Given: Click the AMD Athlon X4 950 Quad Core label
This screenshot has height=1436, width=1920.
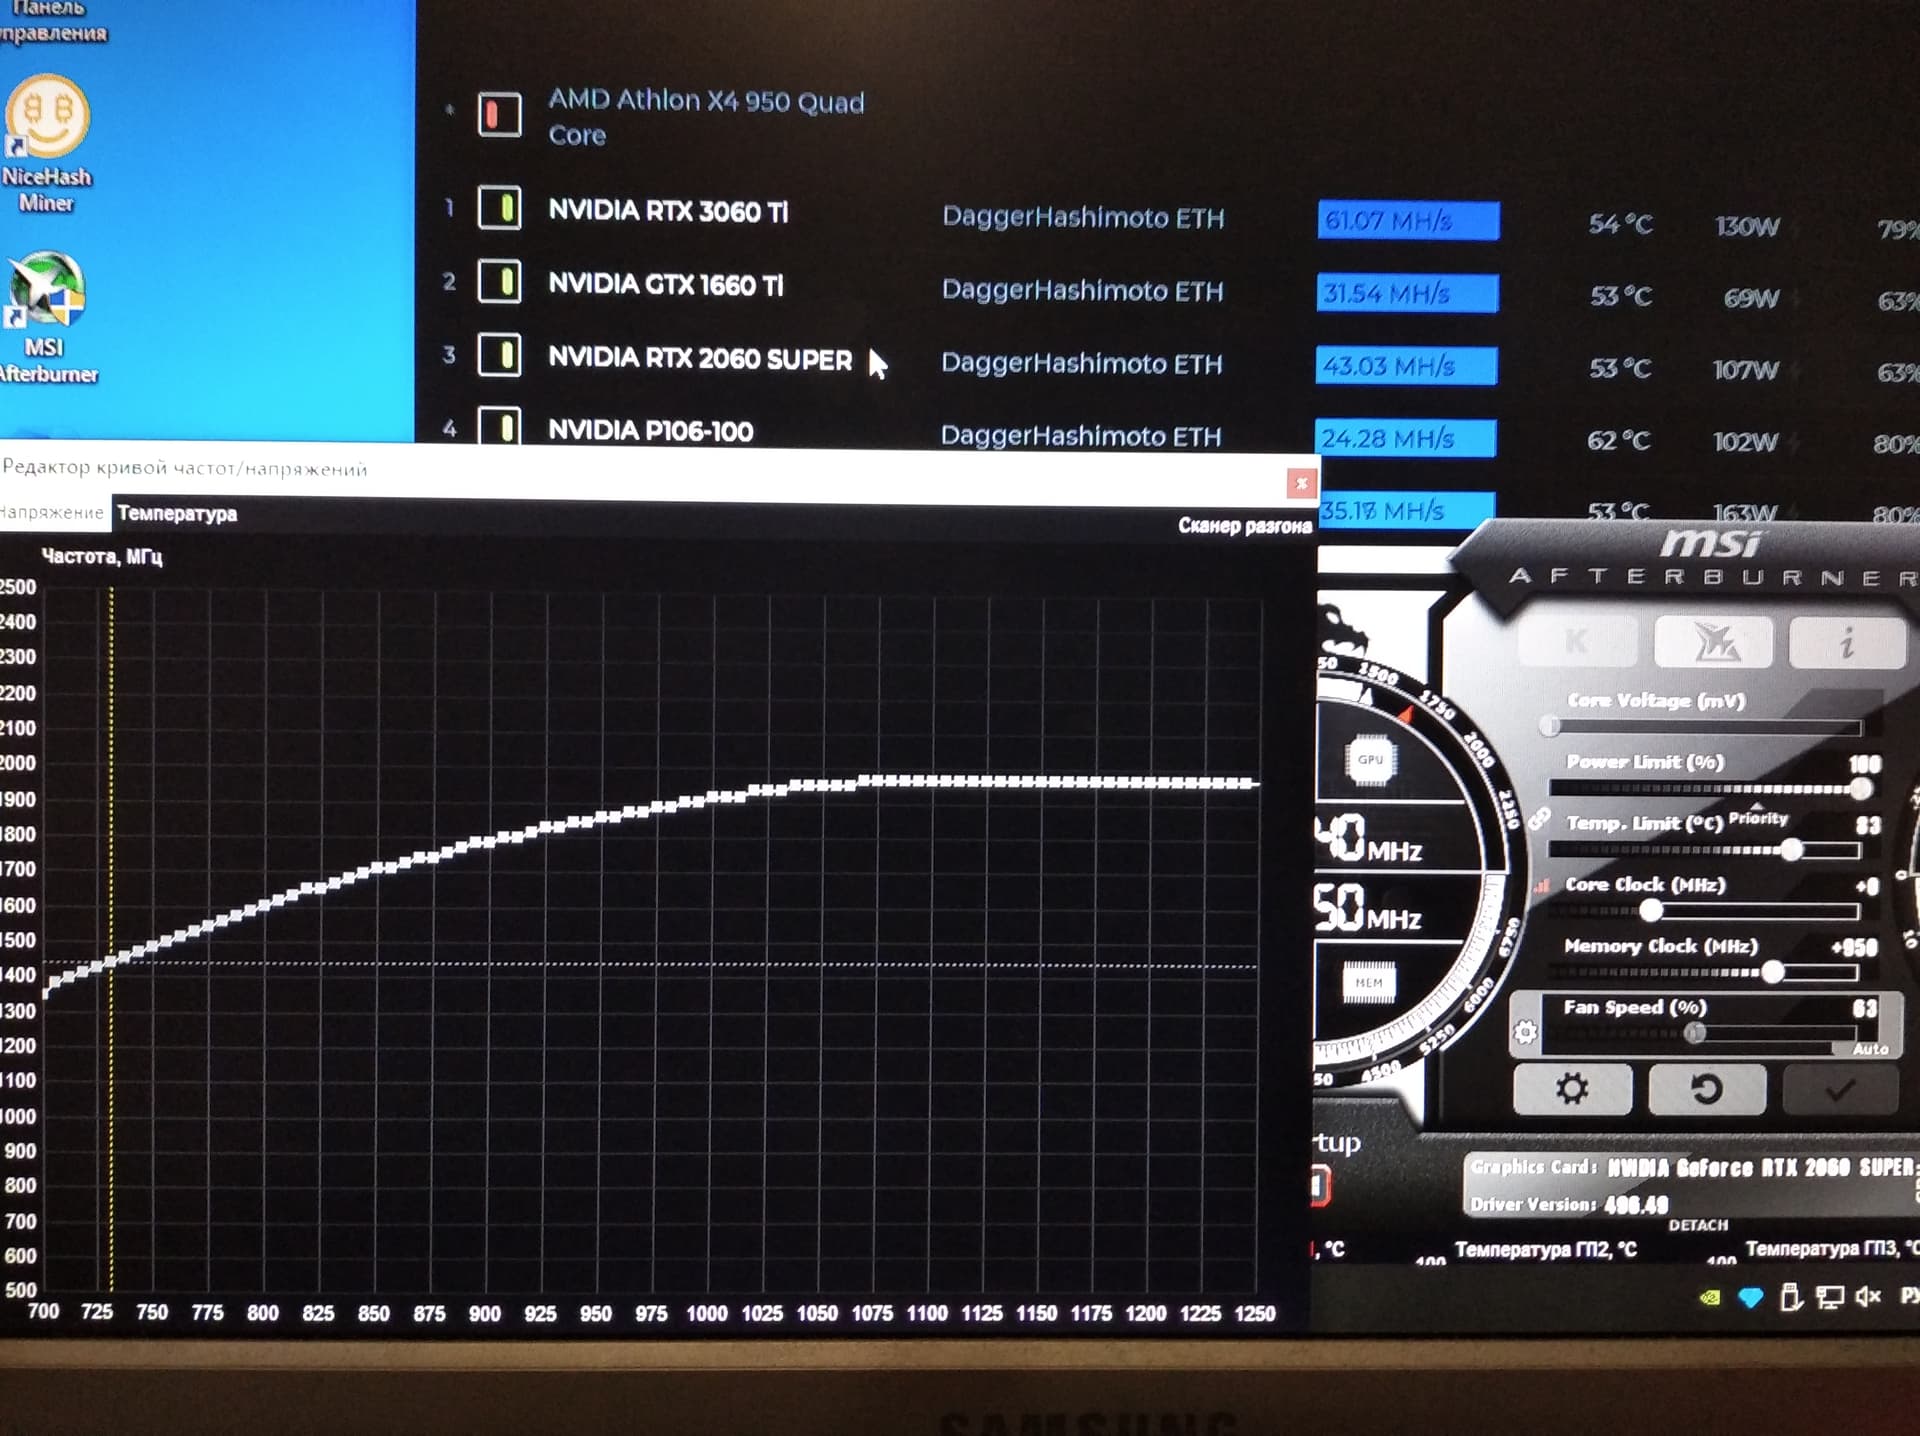Looking at the screenshot, I should [706, 117].
